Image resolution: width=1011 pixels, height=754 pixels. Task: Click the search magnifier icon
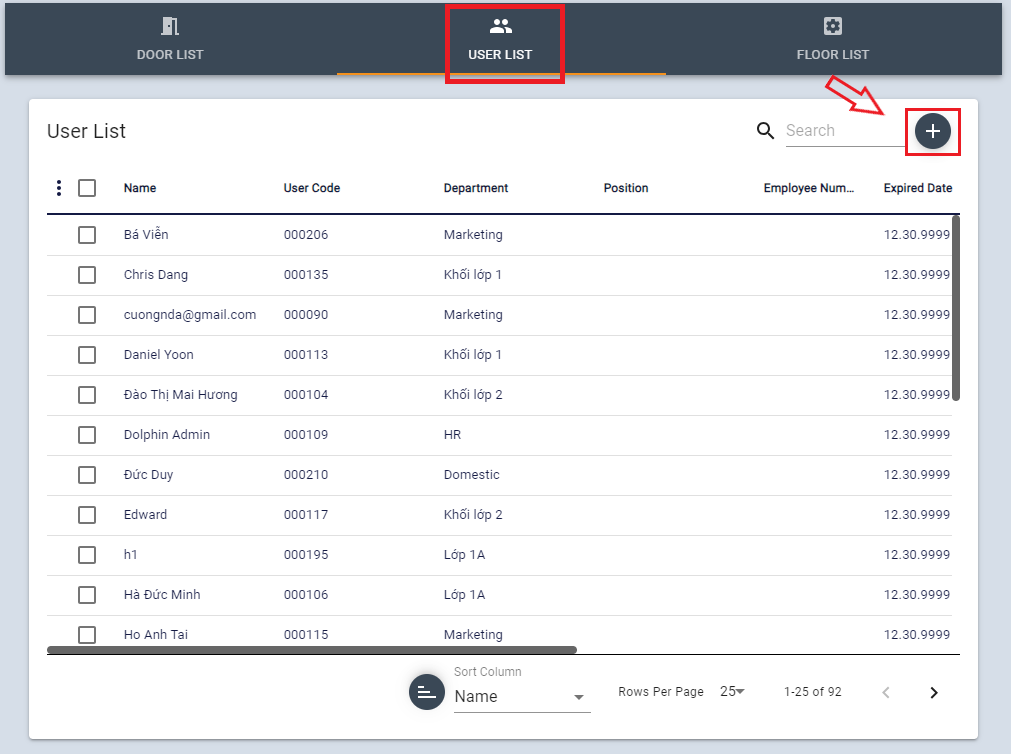pyautogui.click(x=765, y=131)
